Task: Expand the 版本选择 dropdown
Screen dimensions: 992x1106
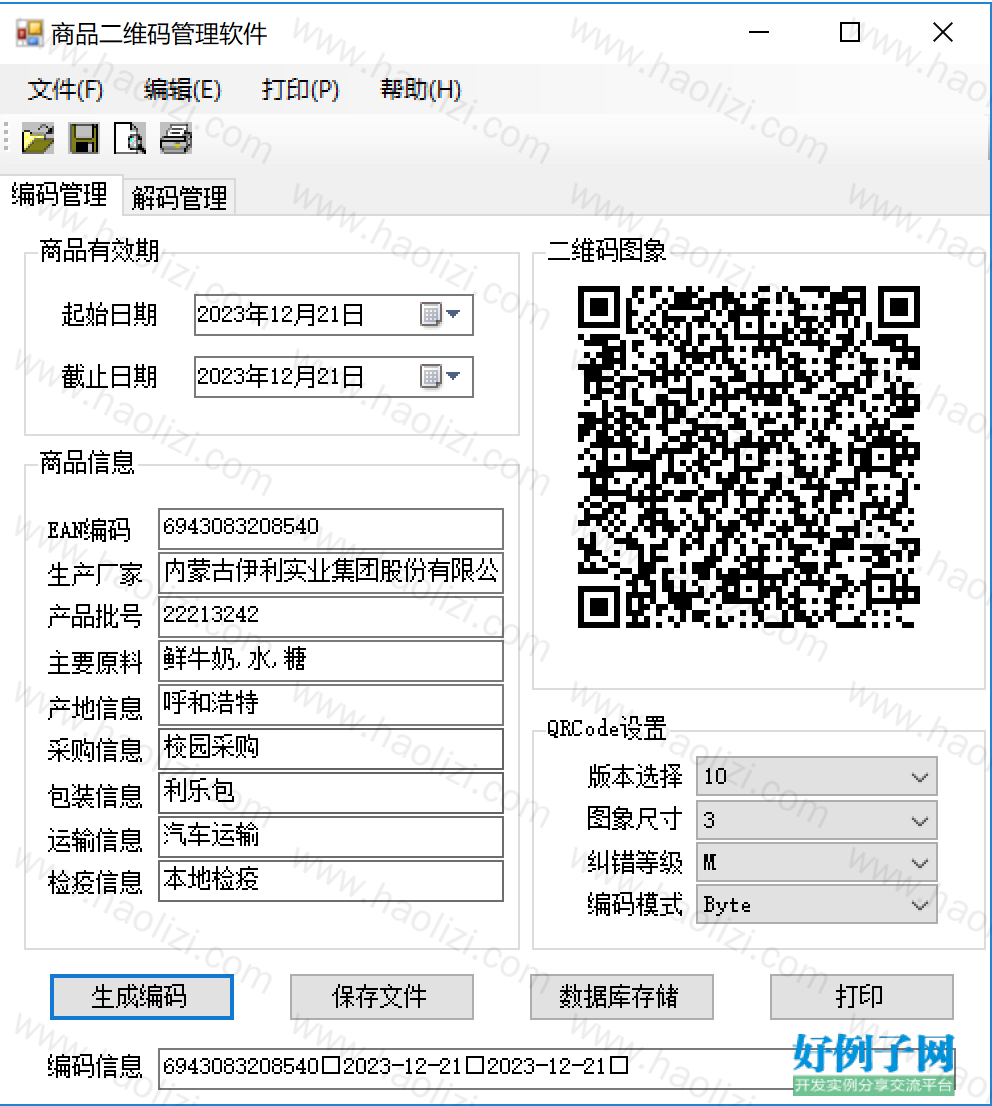Action: [x=919, y=777]
